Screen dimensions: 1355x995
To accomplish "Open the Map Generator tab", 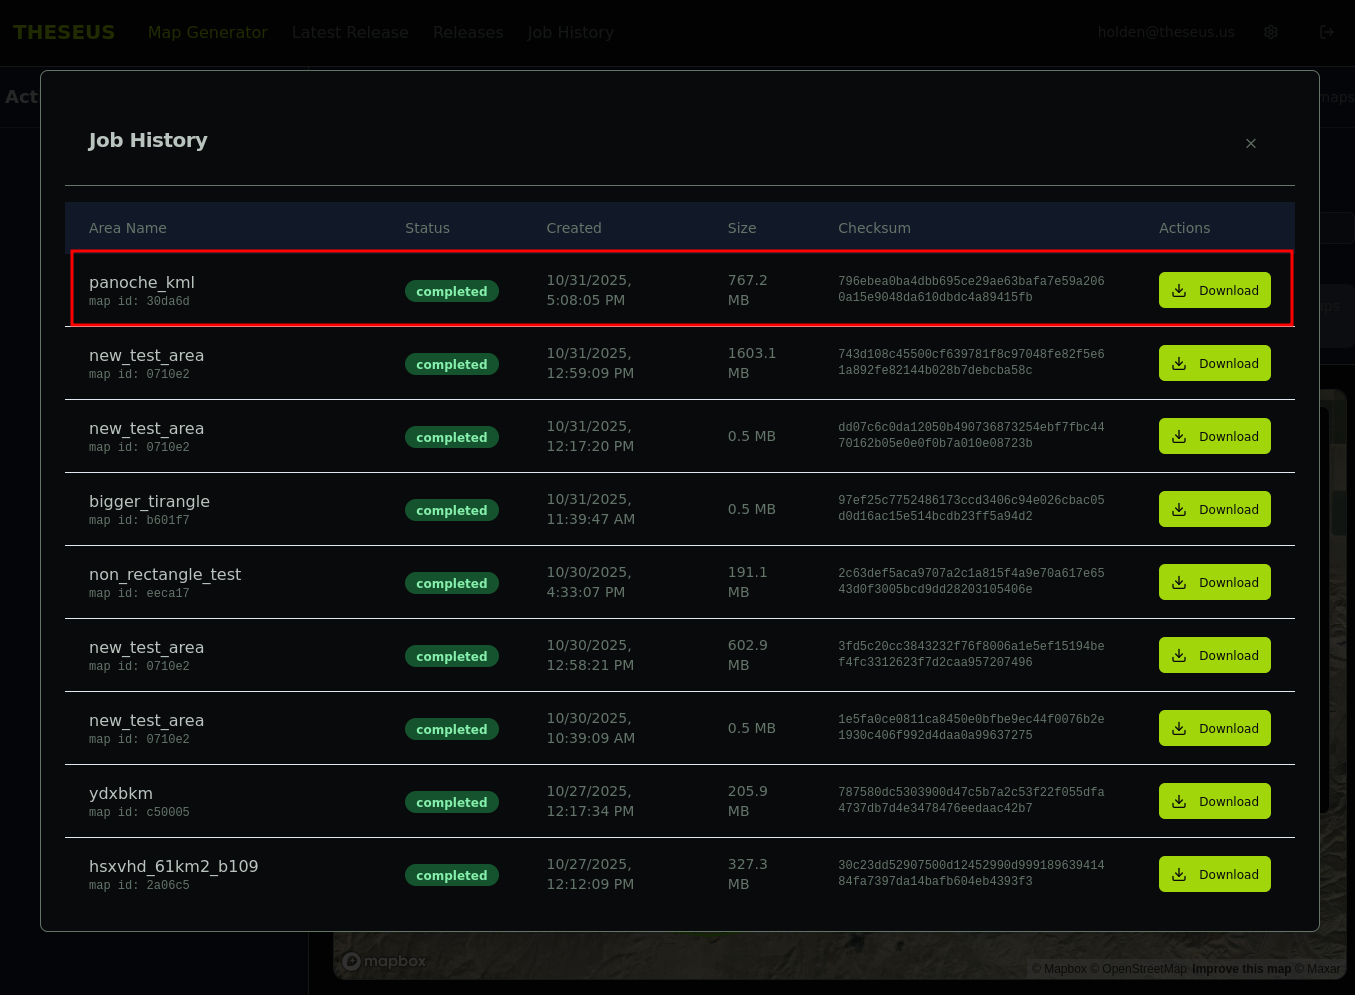I will coord(207,32).
